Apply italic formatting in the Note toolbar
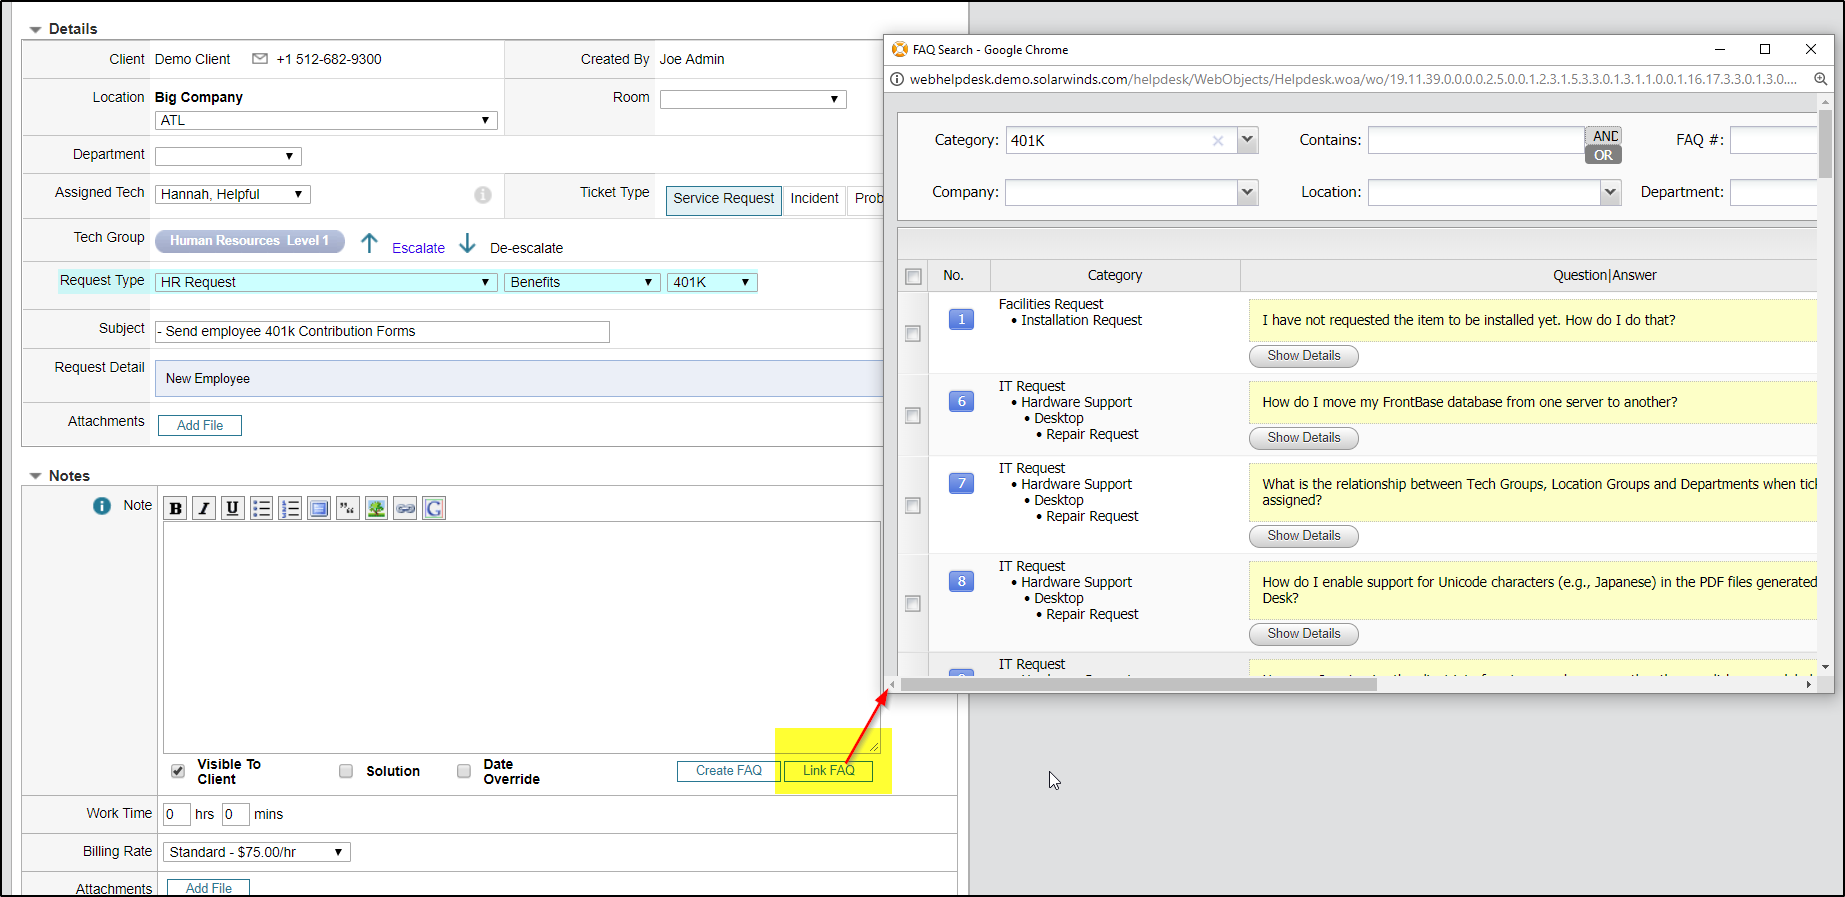 coord(204,508)
